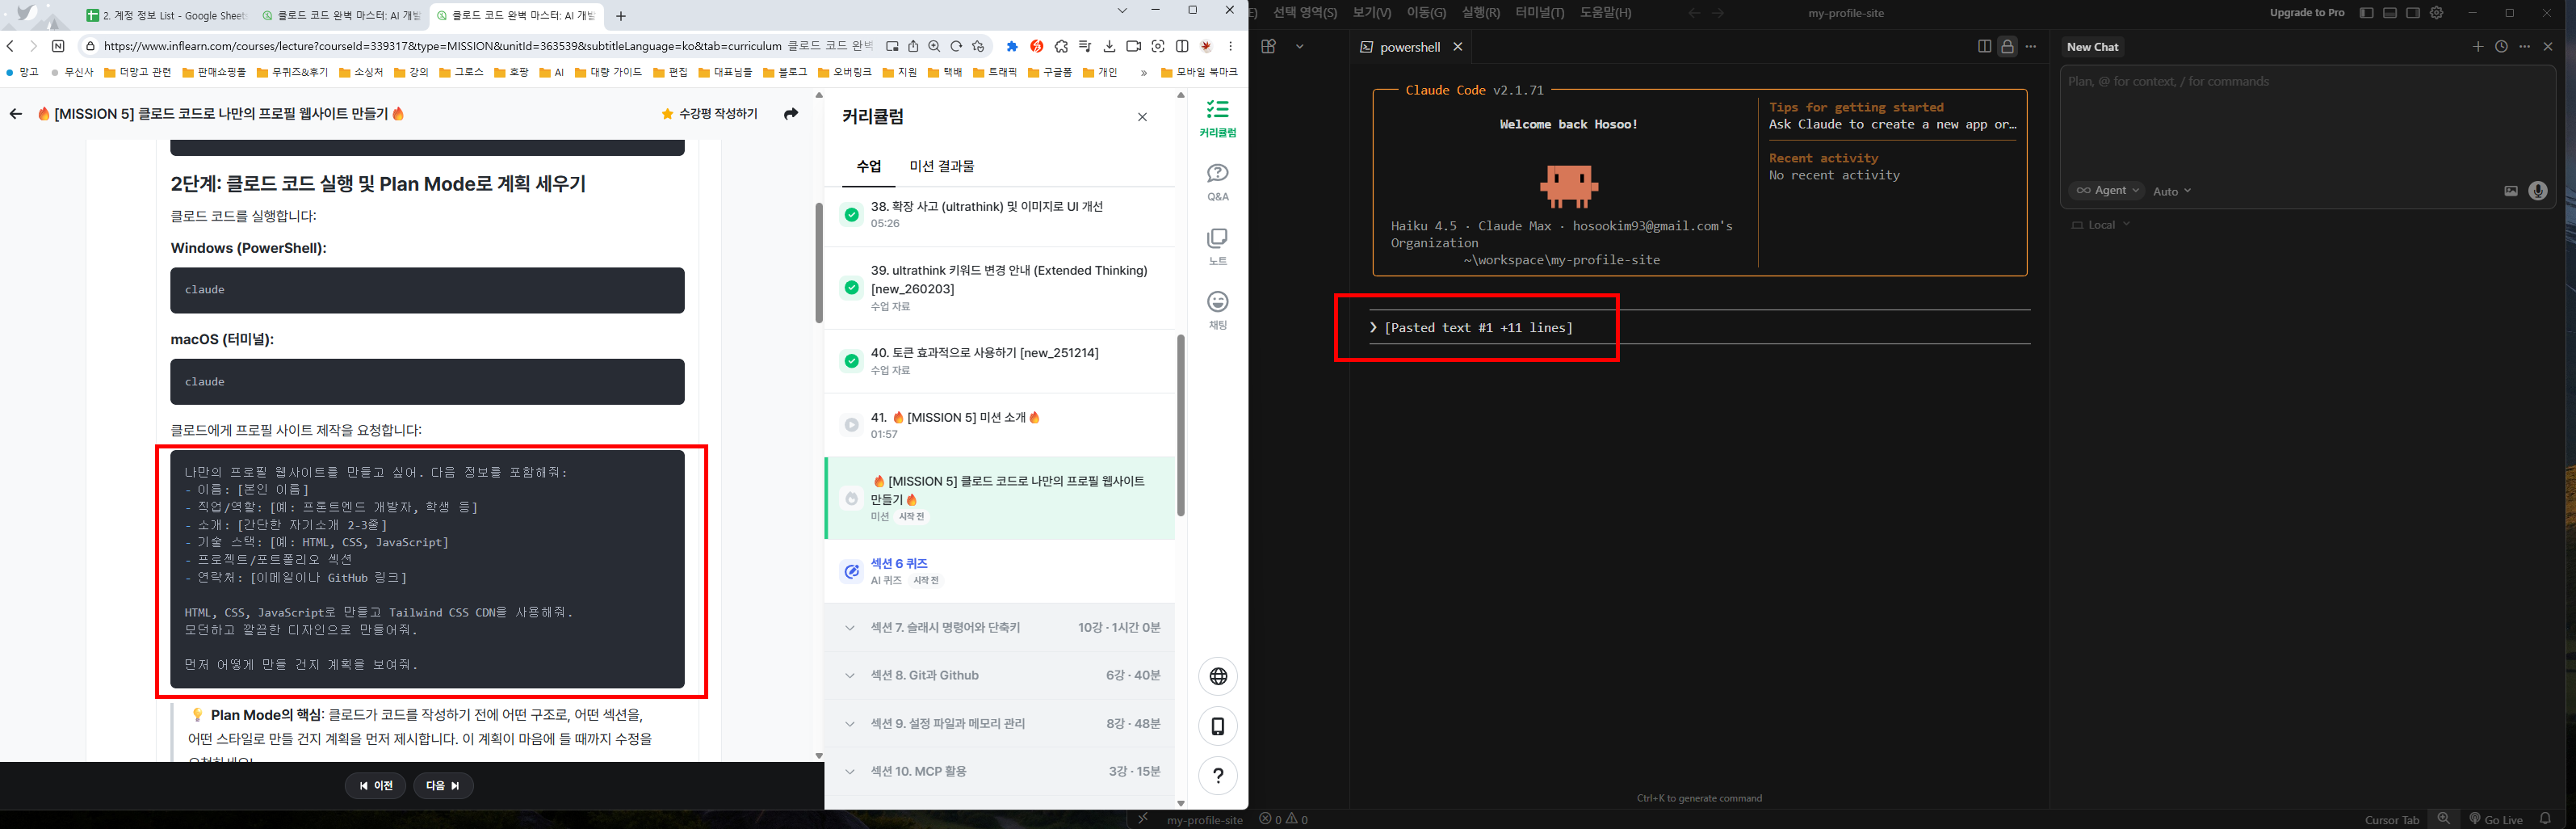The width and height of the screenshot is (2576, 829).
Task: Open more actions next to terminal lock icon
Action: pyautogui.click(x=2030, y=47)
